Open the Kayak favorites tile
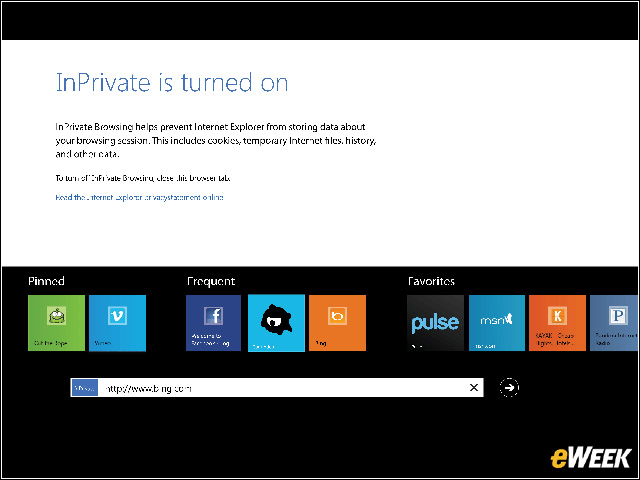Screen dimensions: 640x480 point(557,323)
